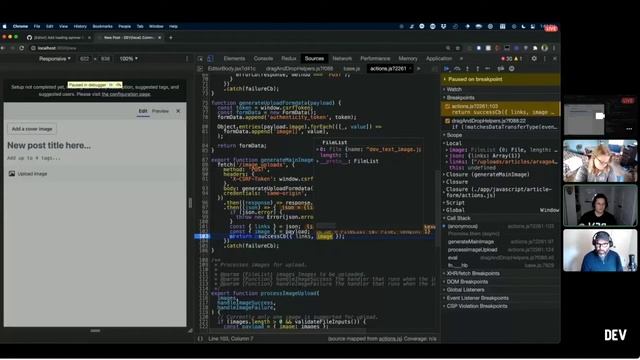Viewport: 640px width, 360px height.
Task: Click the GitHub tab favicon
Action: pyautogui.click(x=29, y=38)
